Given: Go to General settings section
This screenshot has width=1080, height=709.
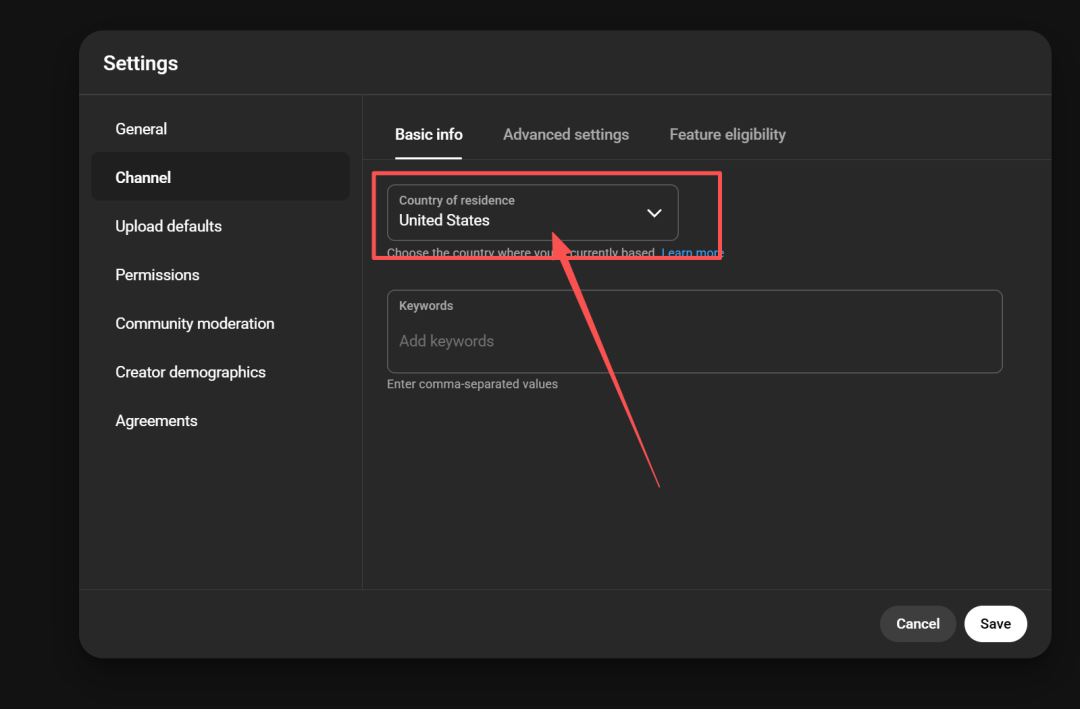Looking at the screenshot, I should coord(141,129).
